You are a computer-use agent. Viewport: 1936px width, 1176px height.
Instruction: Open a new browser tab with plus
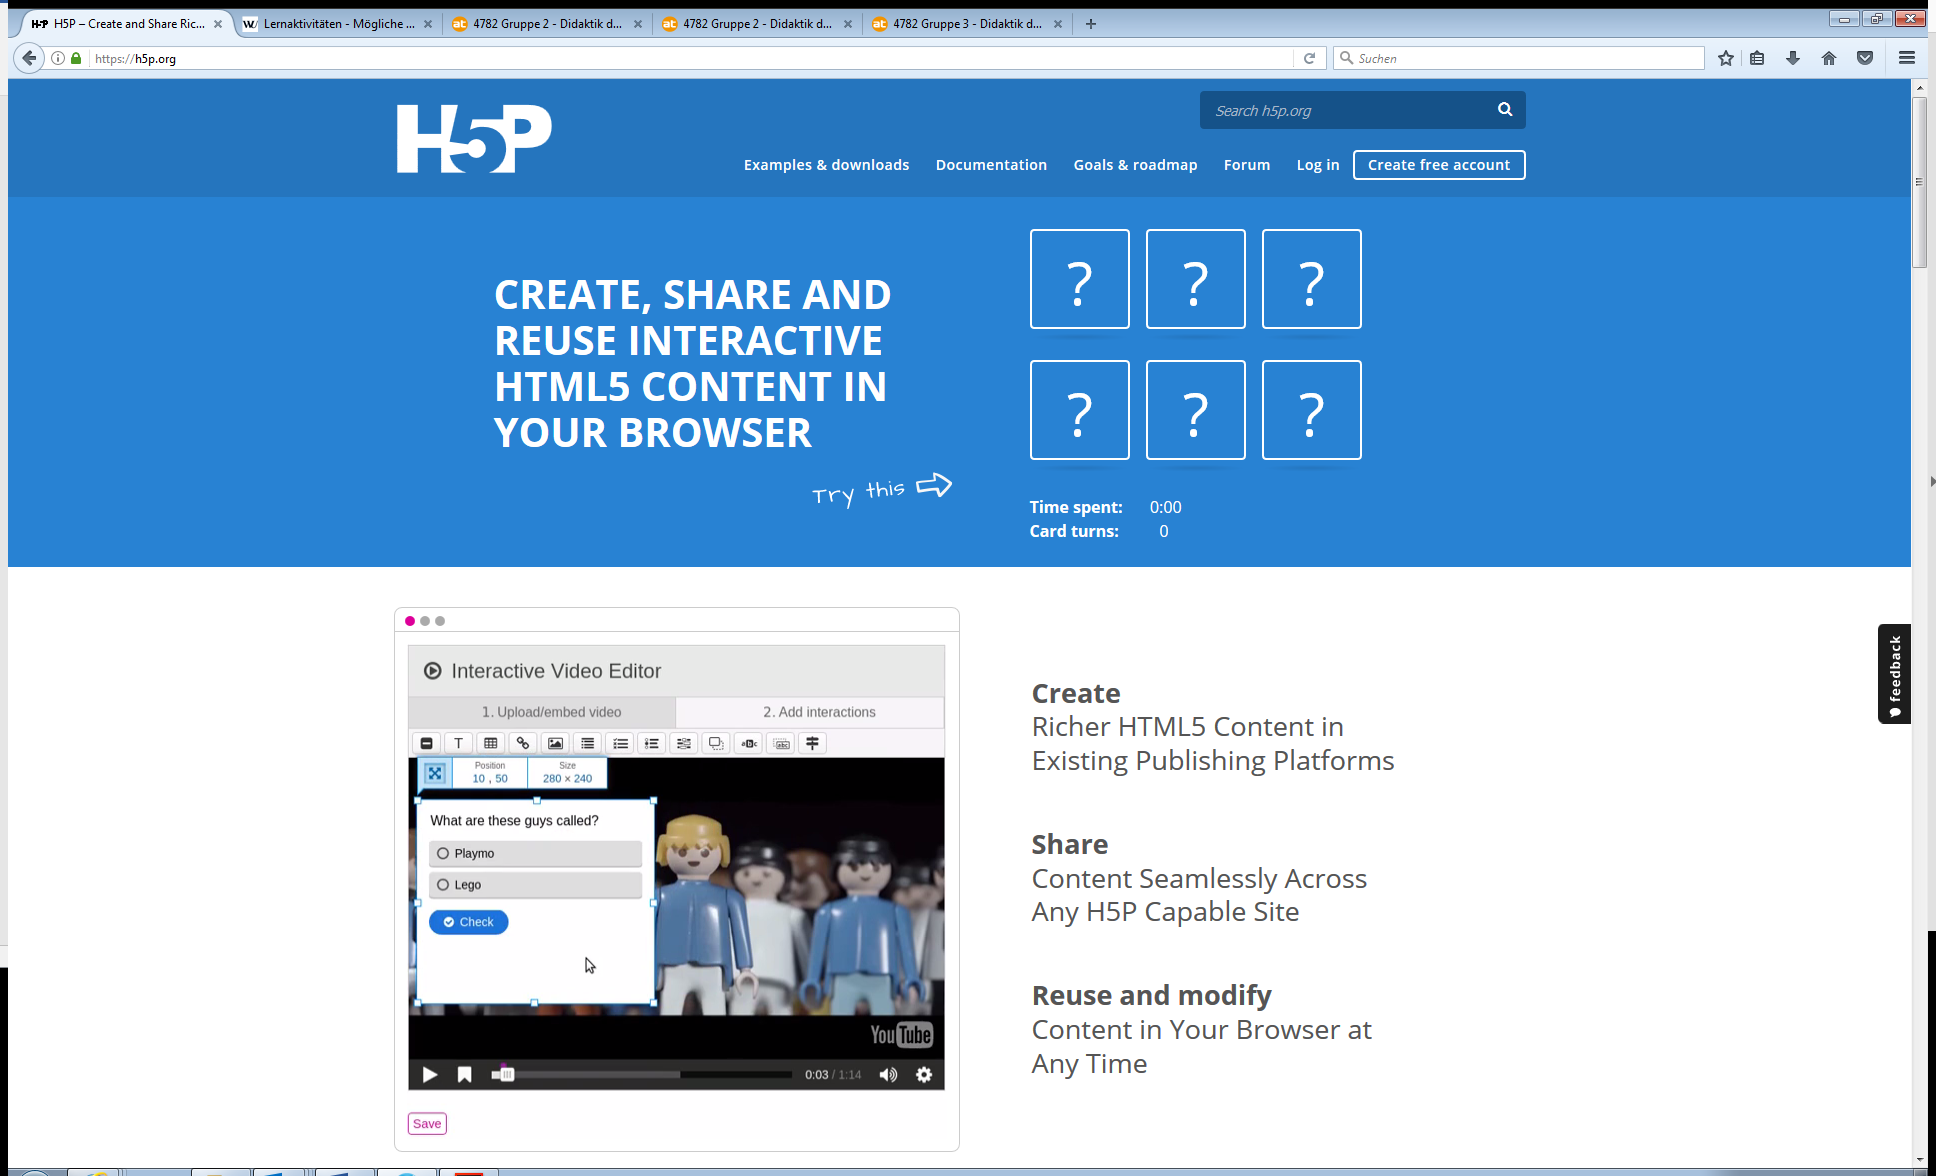point(1091,24)
